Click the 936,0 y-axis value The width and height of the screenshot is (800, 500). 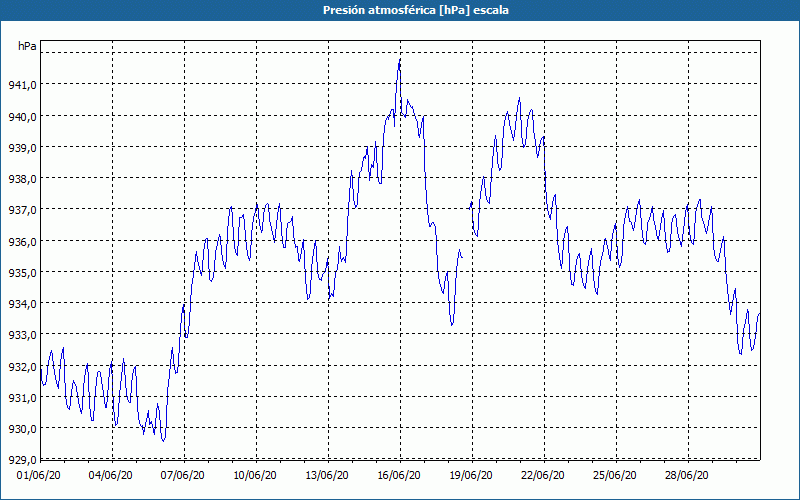[22, 242]
